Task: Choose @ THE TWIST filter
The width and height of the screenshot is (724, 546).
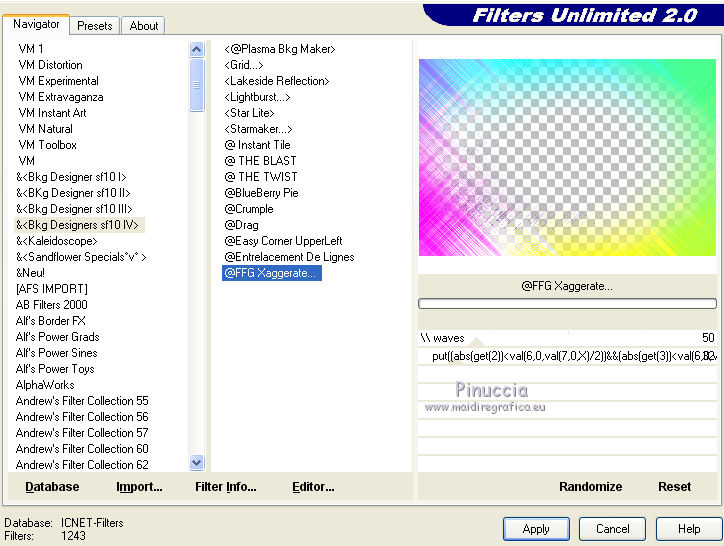Action: point(261,177)
